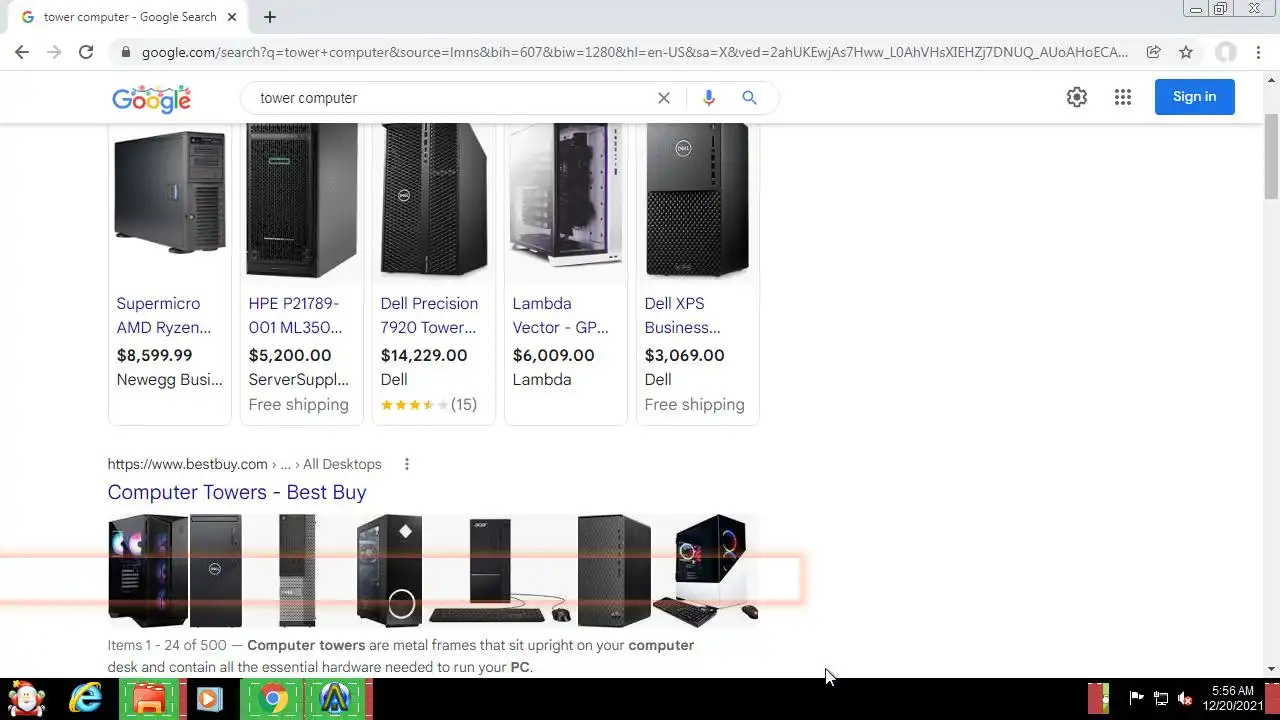Click the $8,599.99 price

click(154, 355)
